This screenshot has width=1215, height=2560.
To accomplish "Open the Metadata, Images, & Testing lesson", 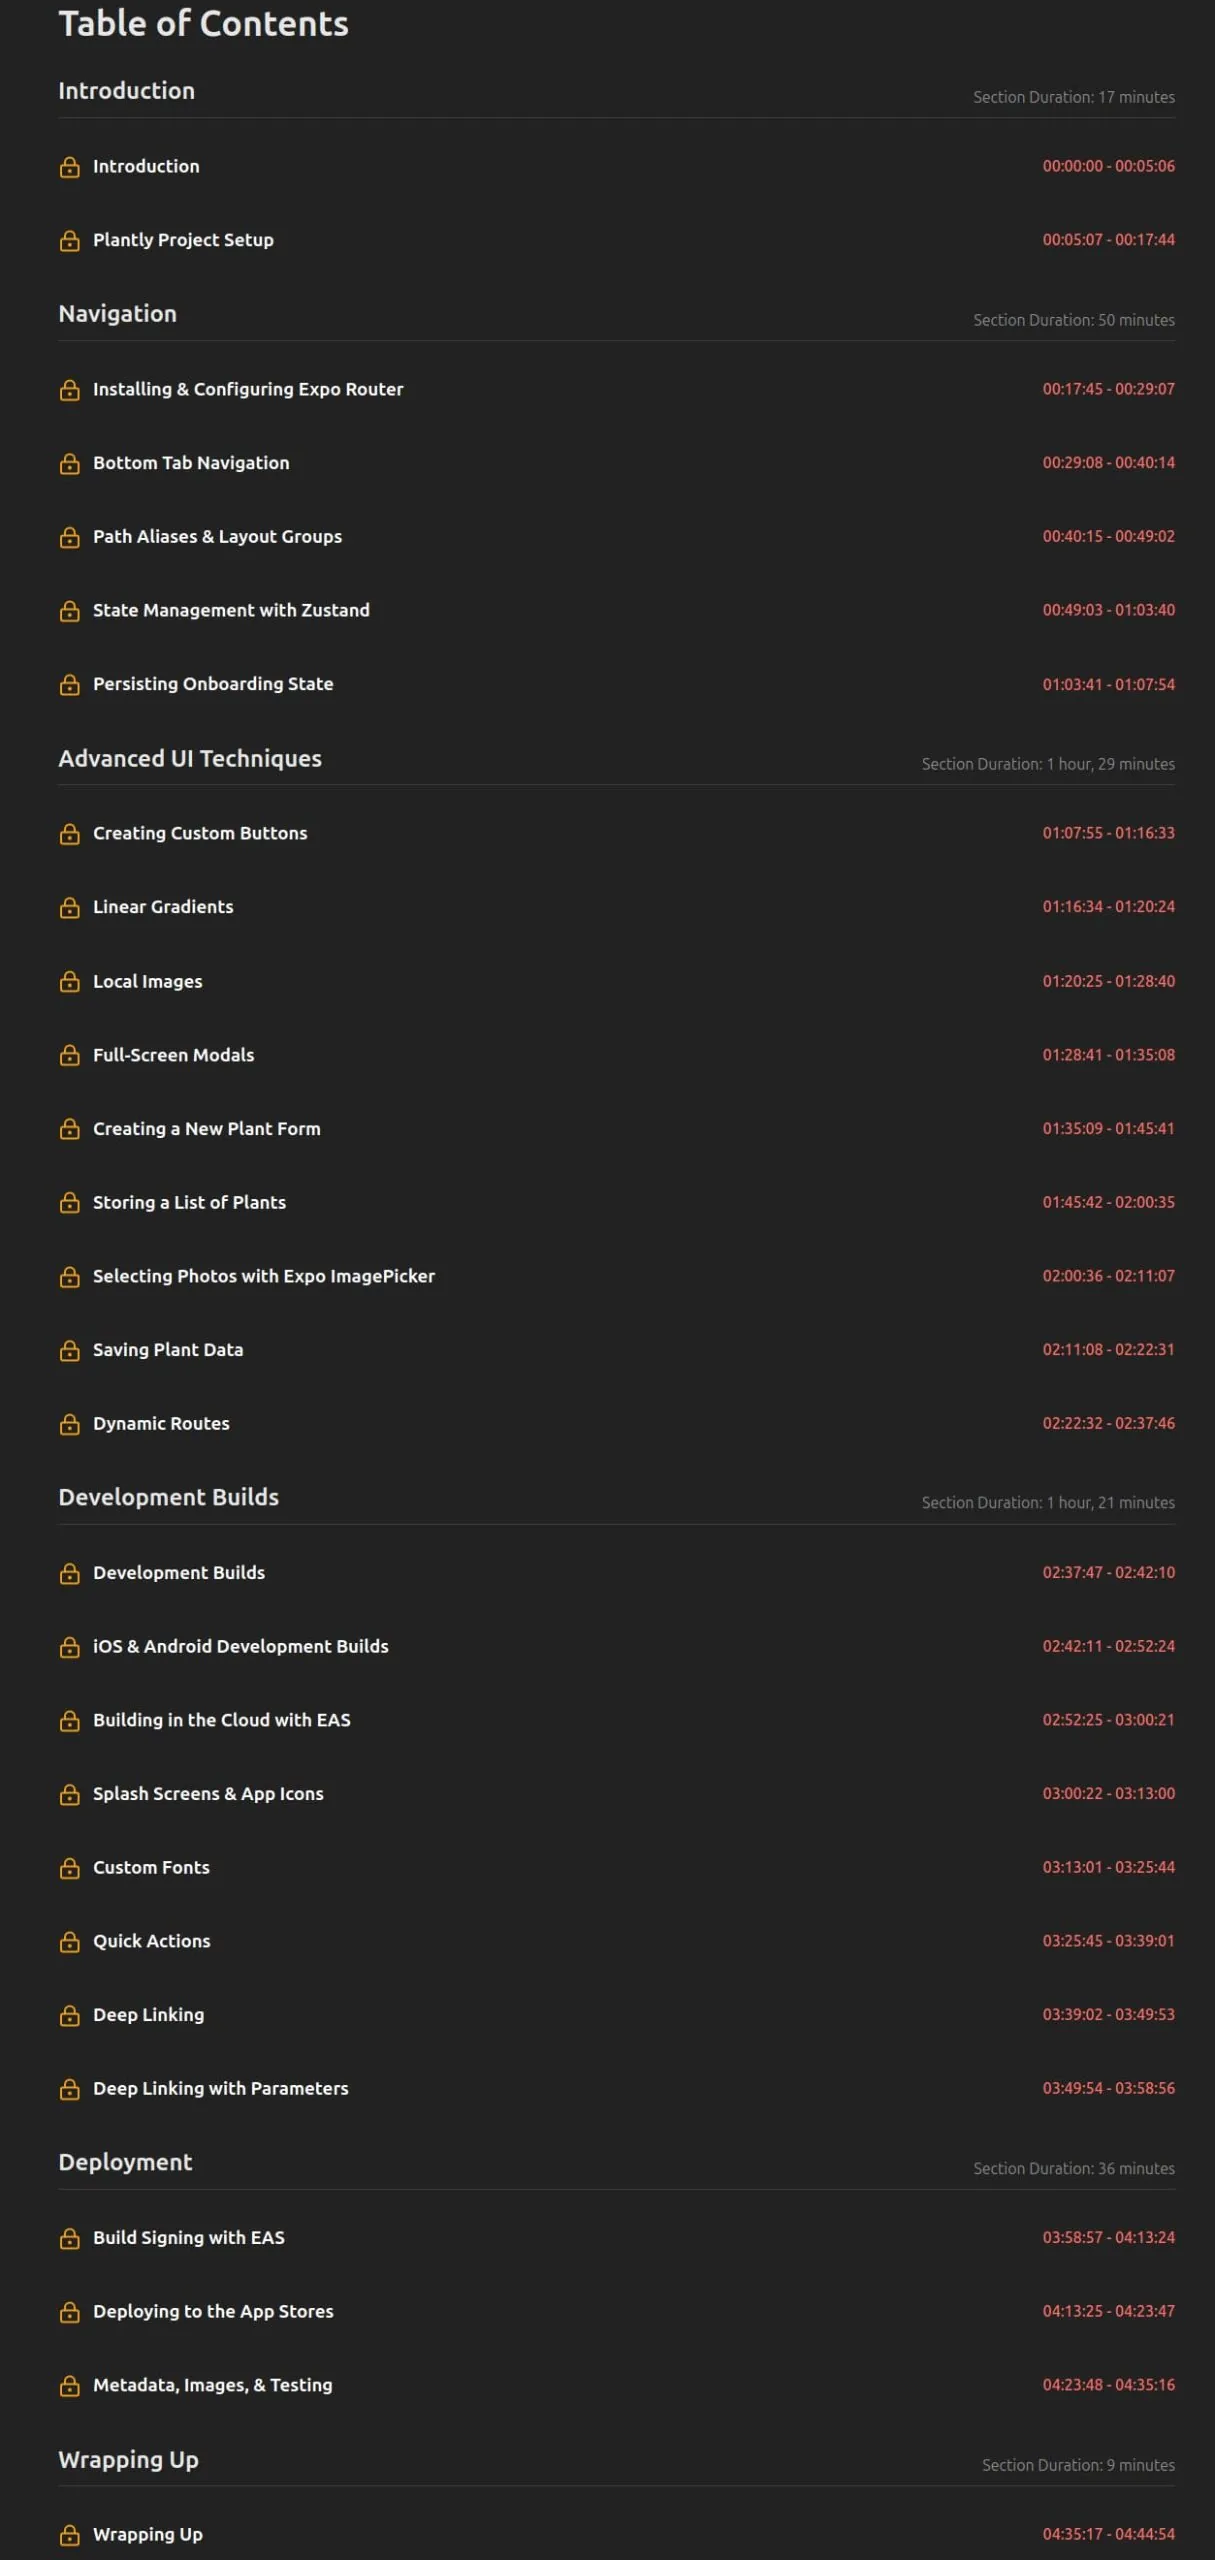I will tap(212, 2385).
